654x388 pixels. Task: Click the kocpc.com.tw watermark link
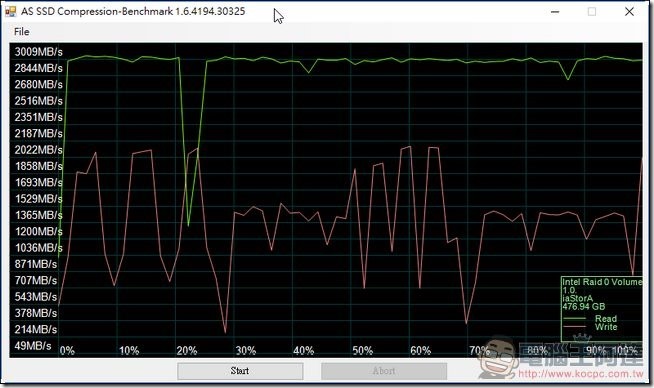581,374
